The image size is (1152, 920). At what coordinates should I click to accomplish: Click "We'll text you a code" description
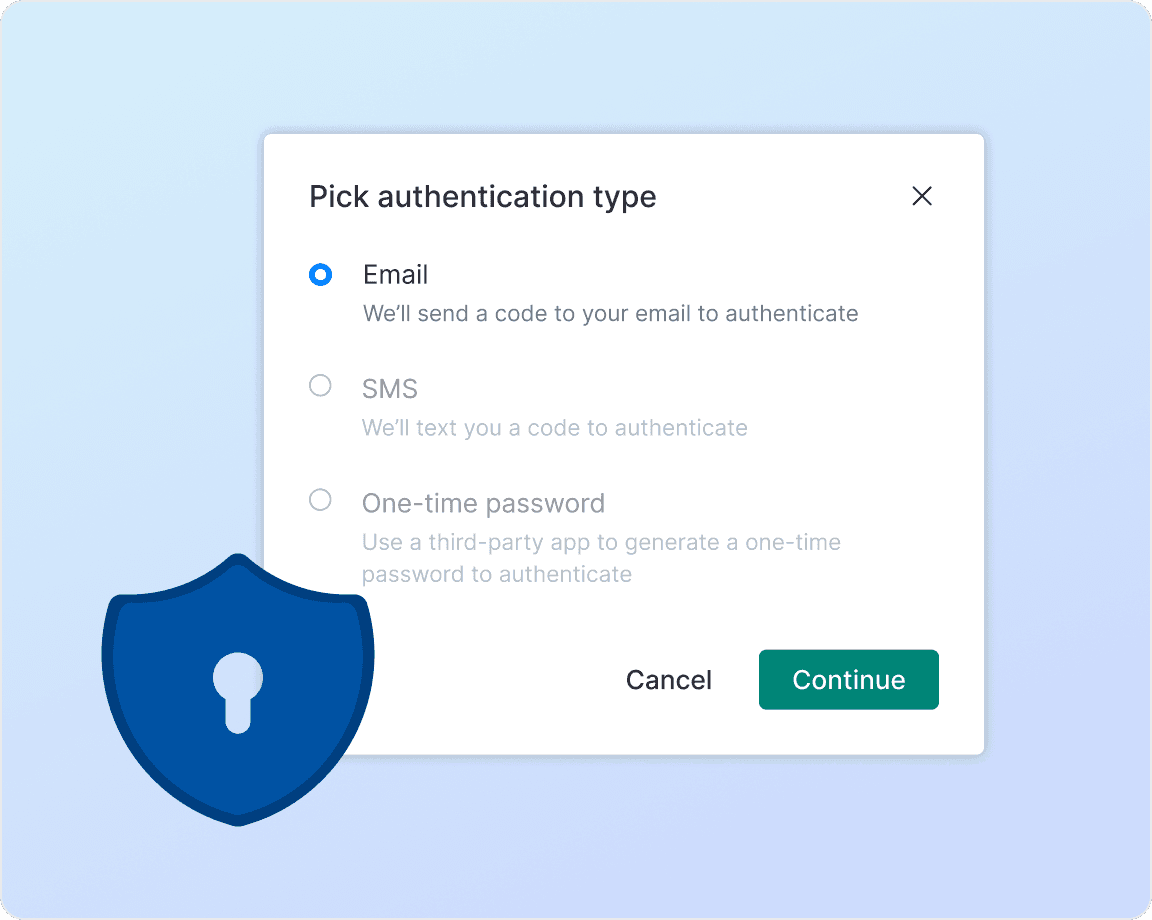[554, 428]
